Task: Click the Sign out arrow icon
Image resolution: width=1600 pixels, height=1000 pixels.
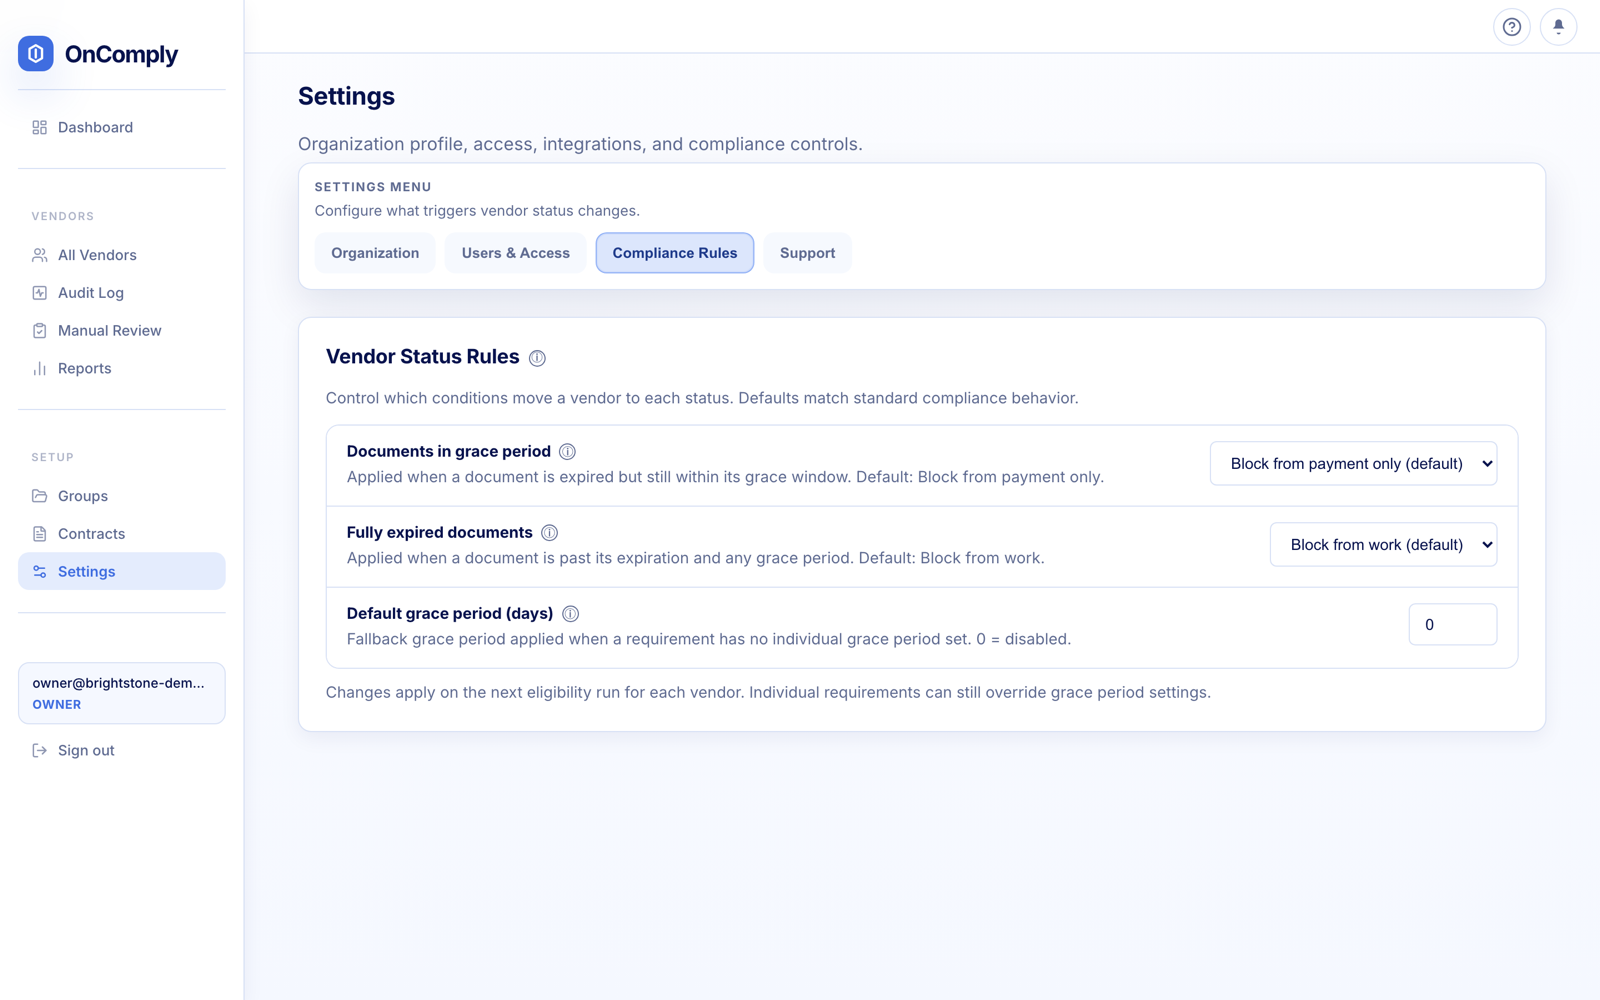Action: pyautogui.click(x=40, y=751)
